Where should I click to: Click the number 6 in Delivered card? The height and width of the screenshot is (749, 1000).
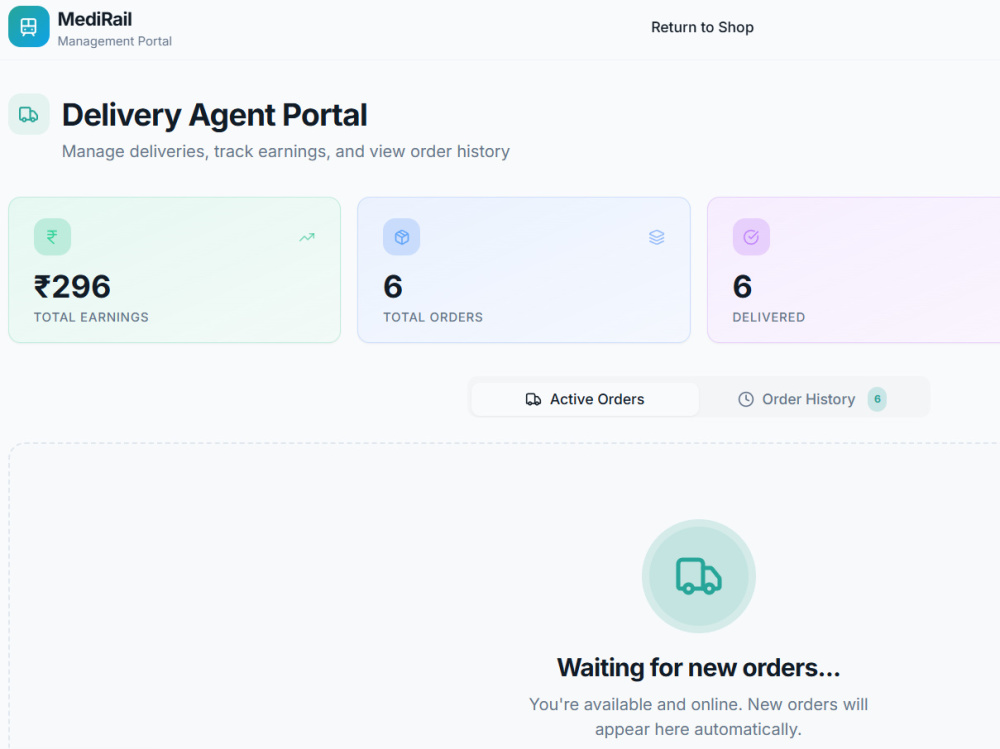742,286
